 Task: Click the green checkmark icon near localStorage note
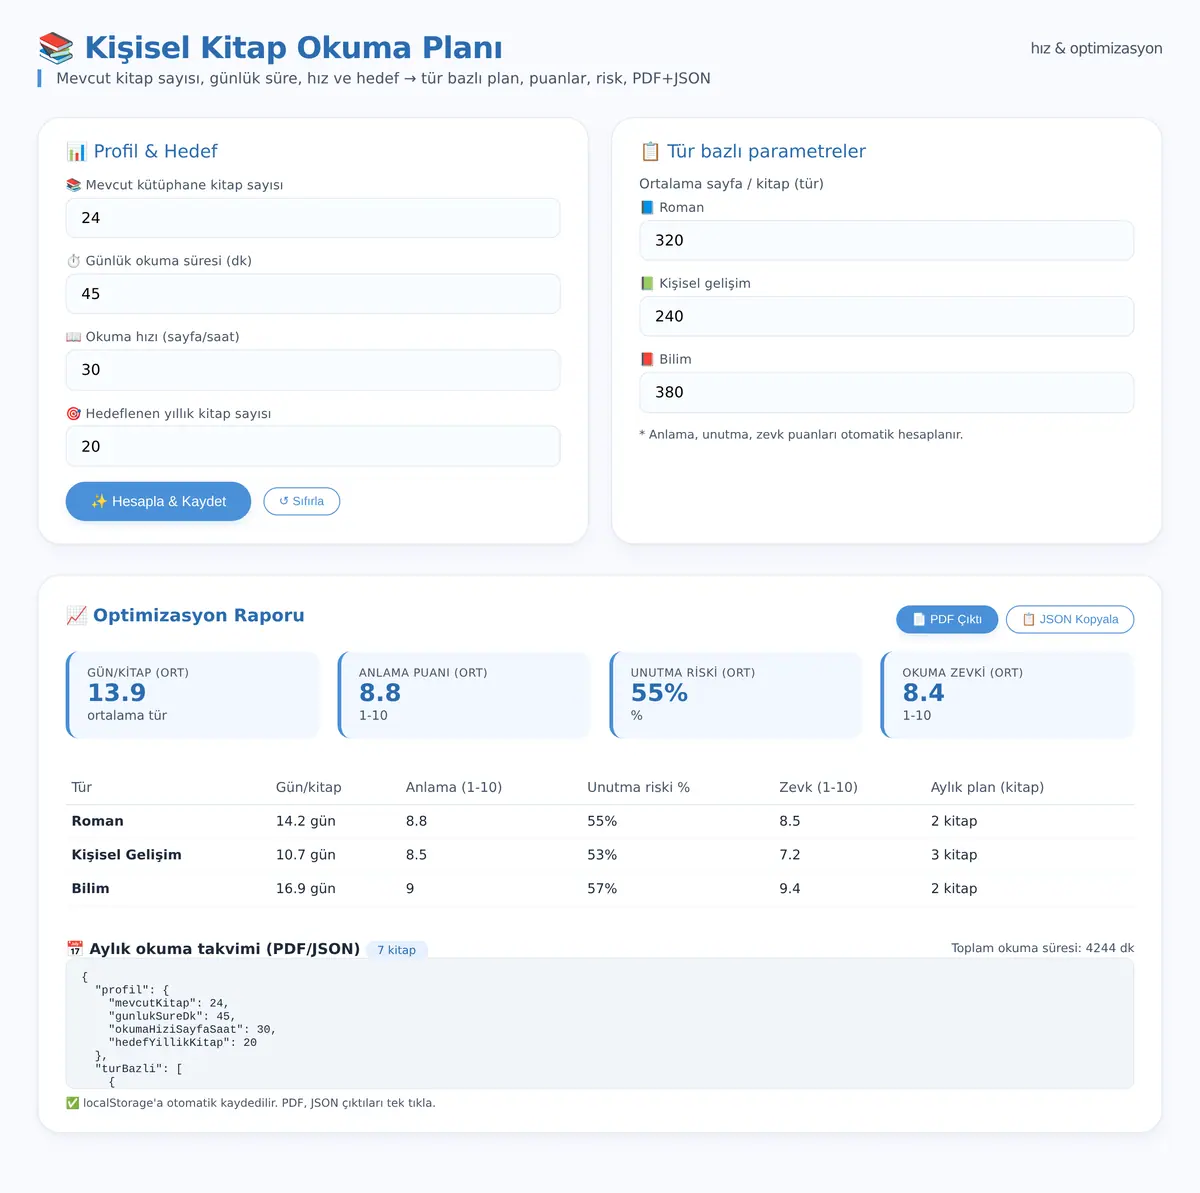point(72,1103)
